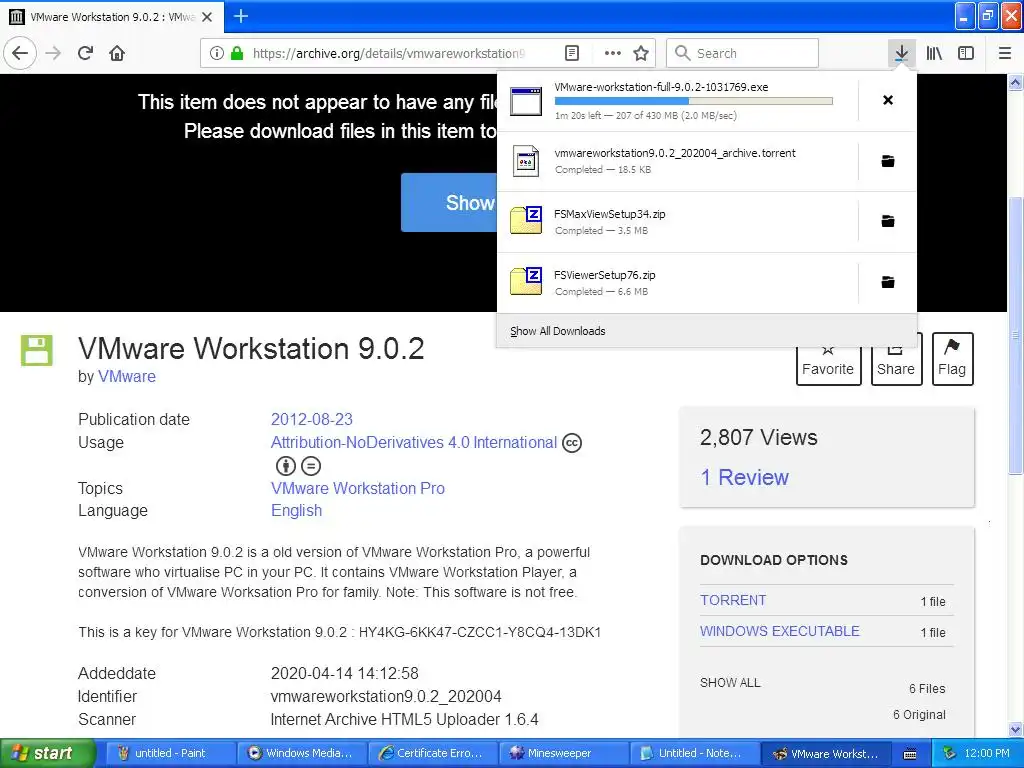Click the torrent file icon in downloads
This screenshot has width=1024, height=768.
click(526, 161)
